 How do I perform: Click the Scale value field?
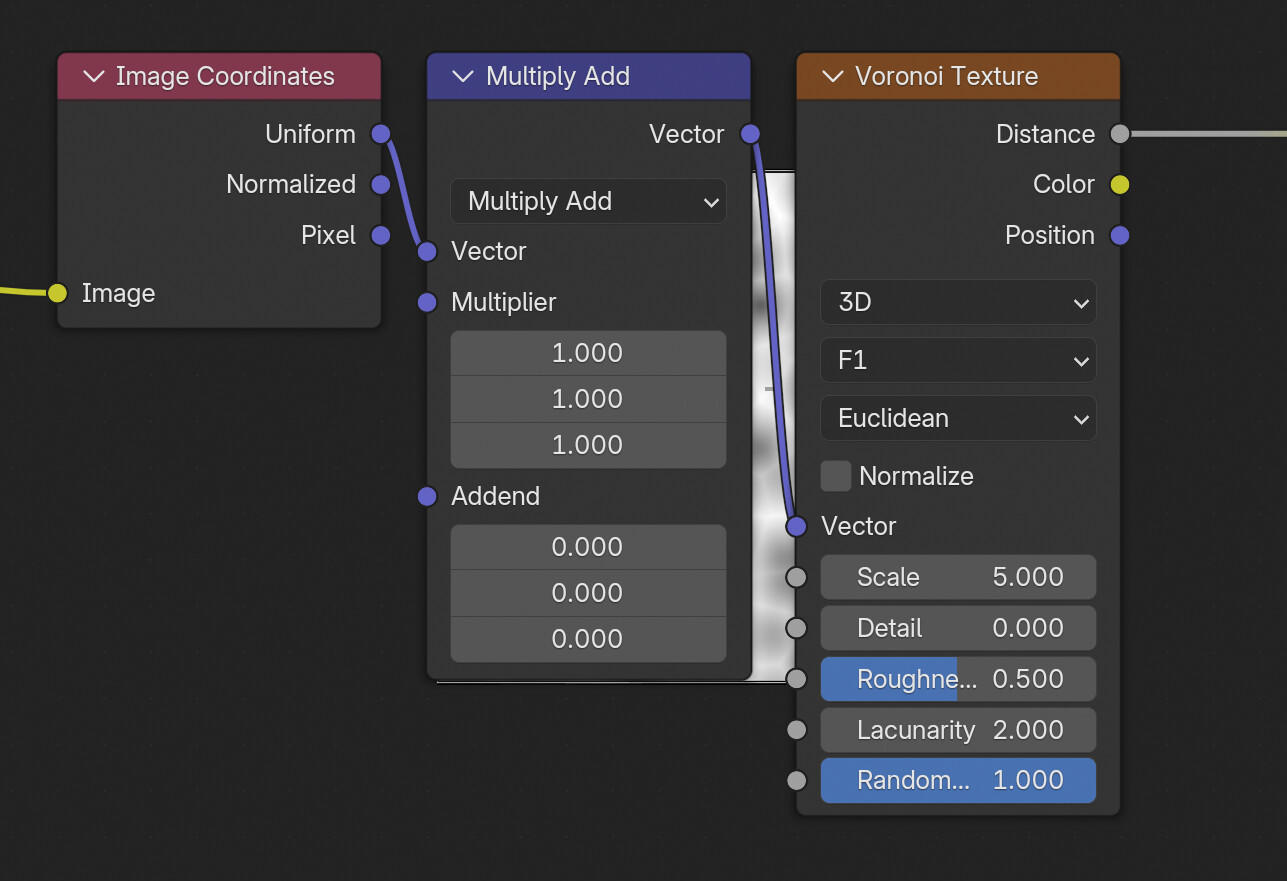pyautogui.click(x=958, y=577)
